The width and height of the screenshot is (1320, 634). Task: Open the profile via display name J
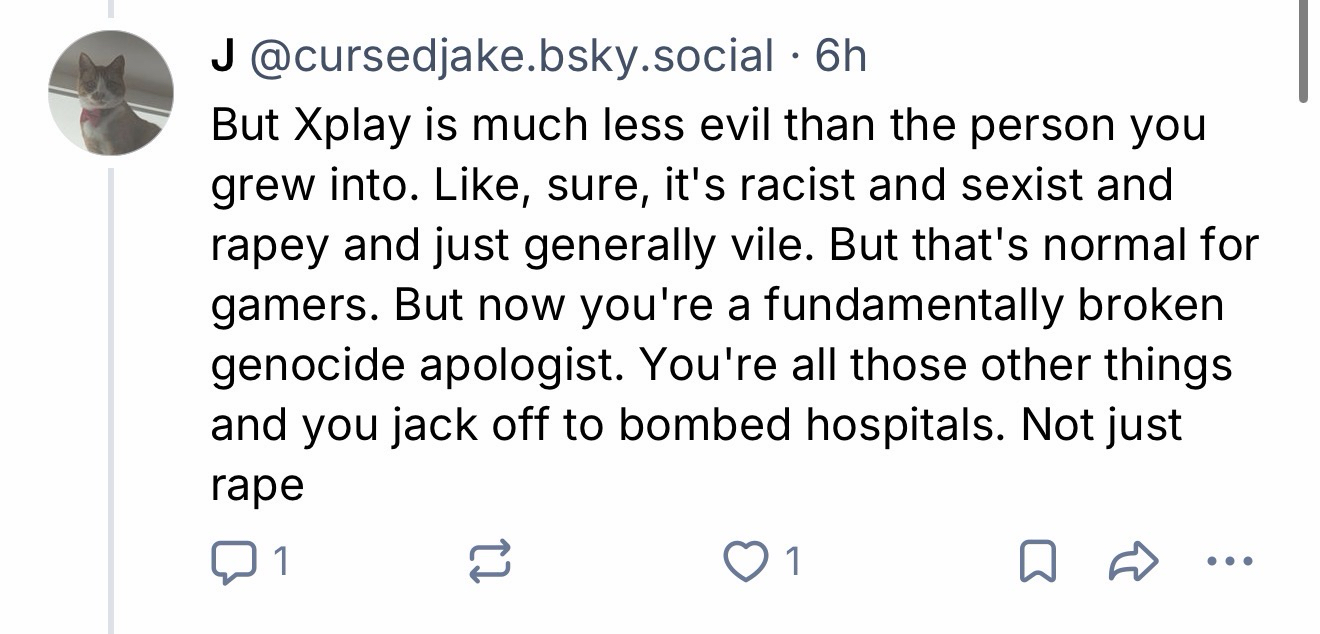point(221,57)
